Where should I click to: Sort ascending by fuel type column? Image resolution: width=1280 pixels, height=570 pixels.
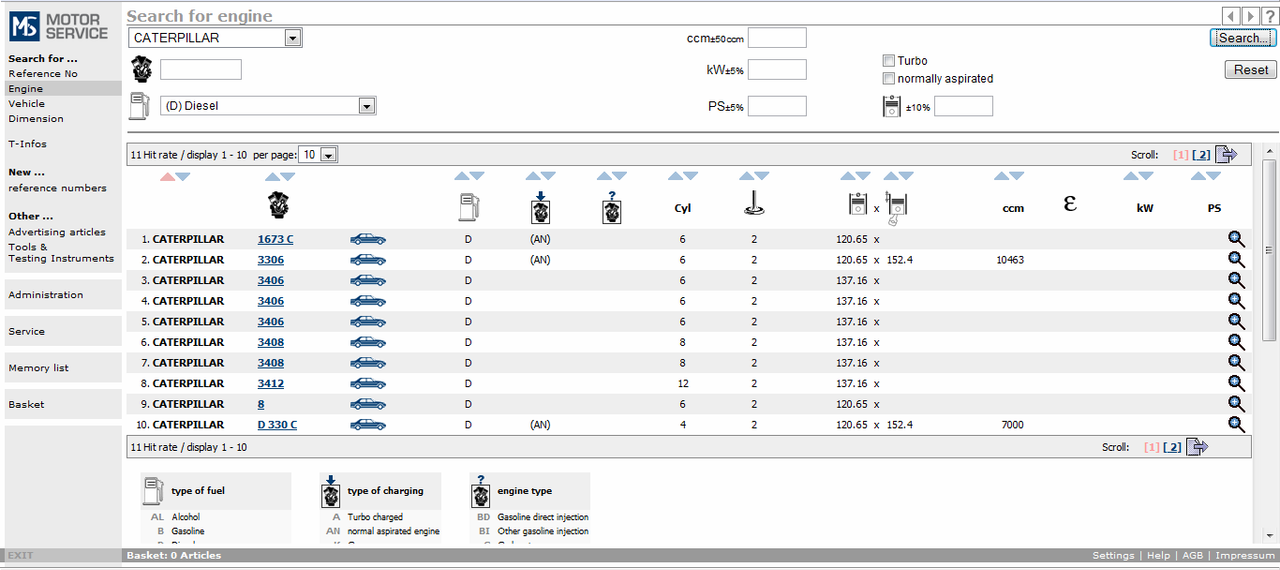pyautogui.click(x=461, y=176)
